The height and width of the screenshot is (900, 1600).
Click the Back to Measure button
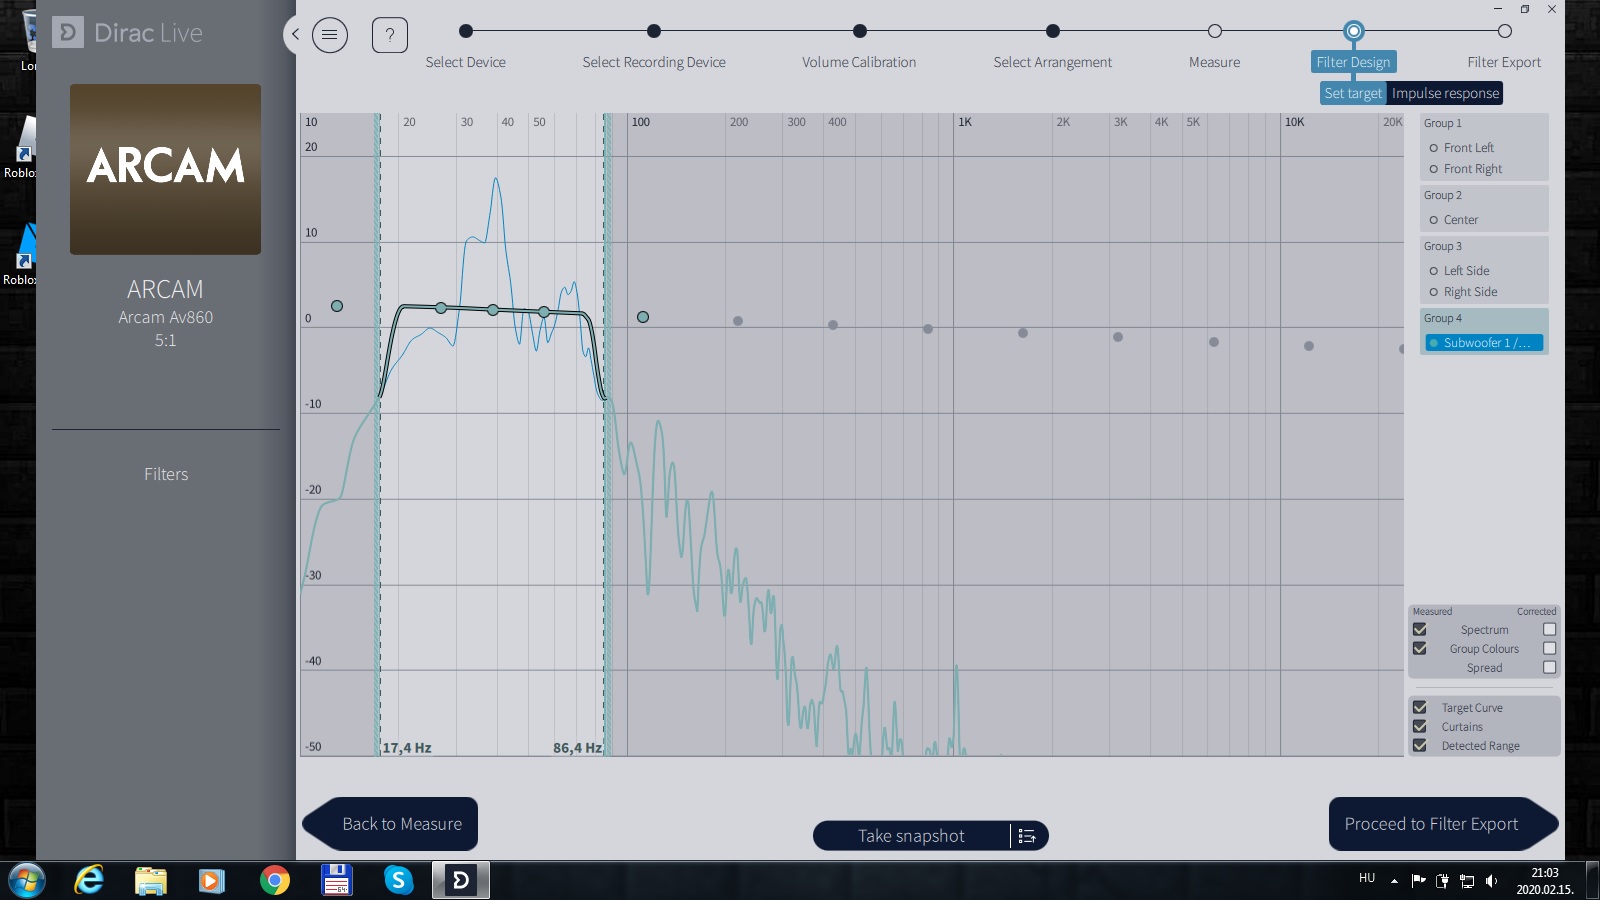click(390, 824)
